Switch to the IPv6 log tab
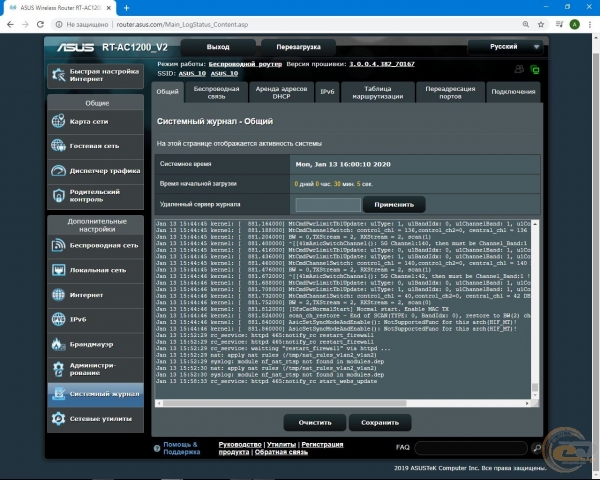This screenshot has width=600, height=480. pos(327,92)
